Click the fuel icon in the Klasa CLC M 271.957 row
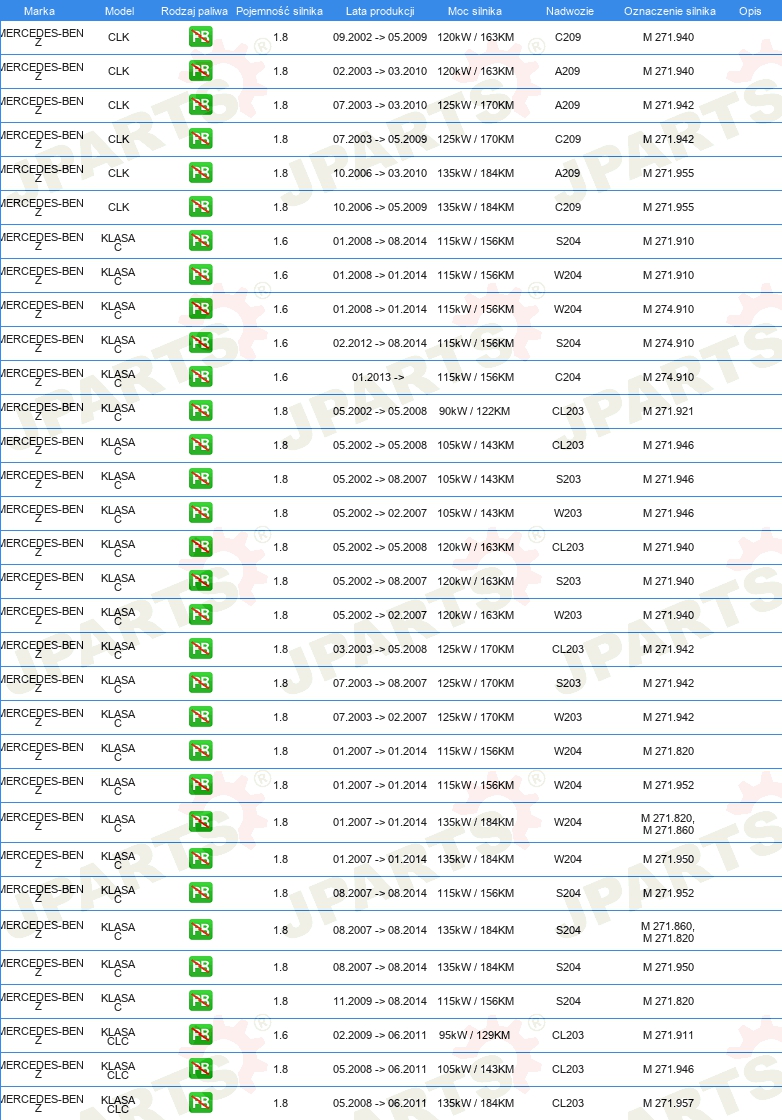The width and height of the screenshot is (782, 1120). point(201,1103)
